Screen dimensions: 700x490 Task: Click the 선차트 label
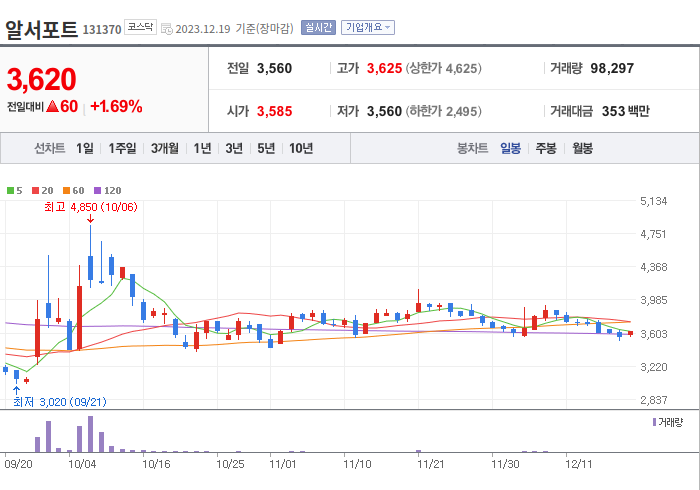point(50,148)
